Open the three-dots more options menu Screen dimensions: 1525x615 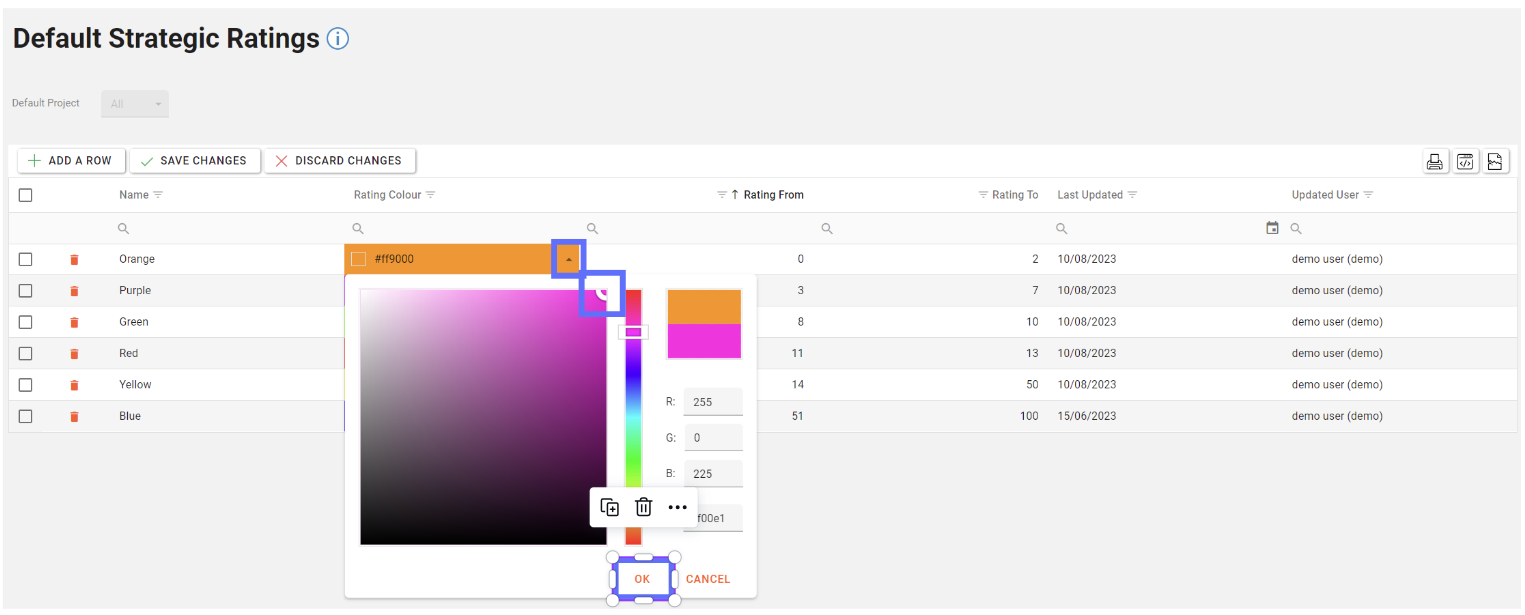(x=678, y=507)
